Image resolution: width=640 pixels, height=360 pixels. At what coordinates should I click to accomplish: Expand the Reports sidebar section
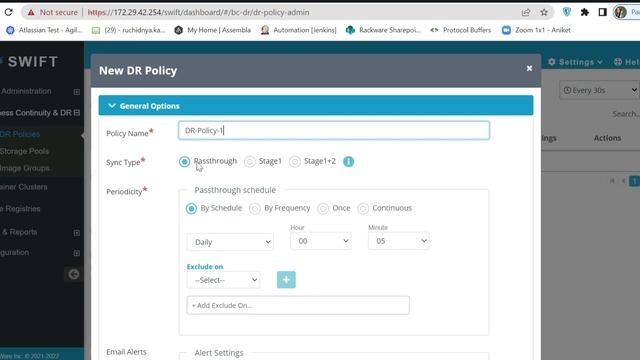click(x=76, y=233)
